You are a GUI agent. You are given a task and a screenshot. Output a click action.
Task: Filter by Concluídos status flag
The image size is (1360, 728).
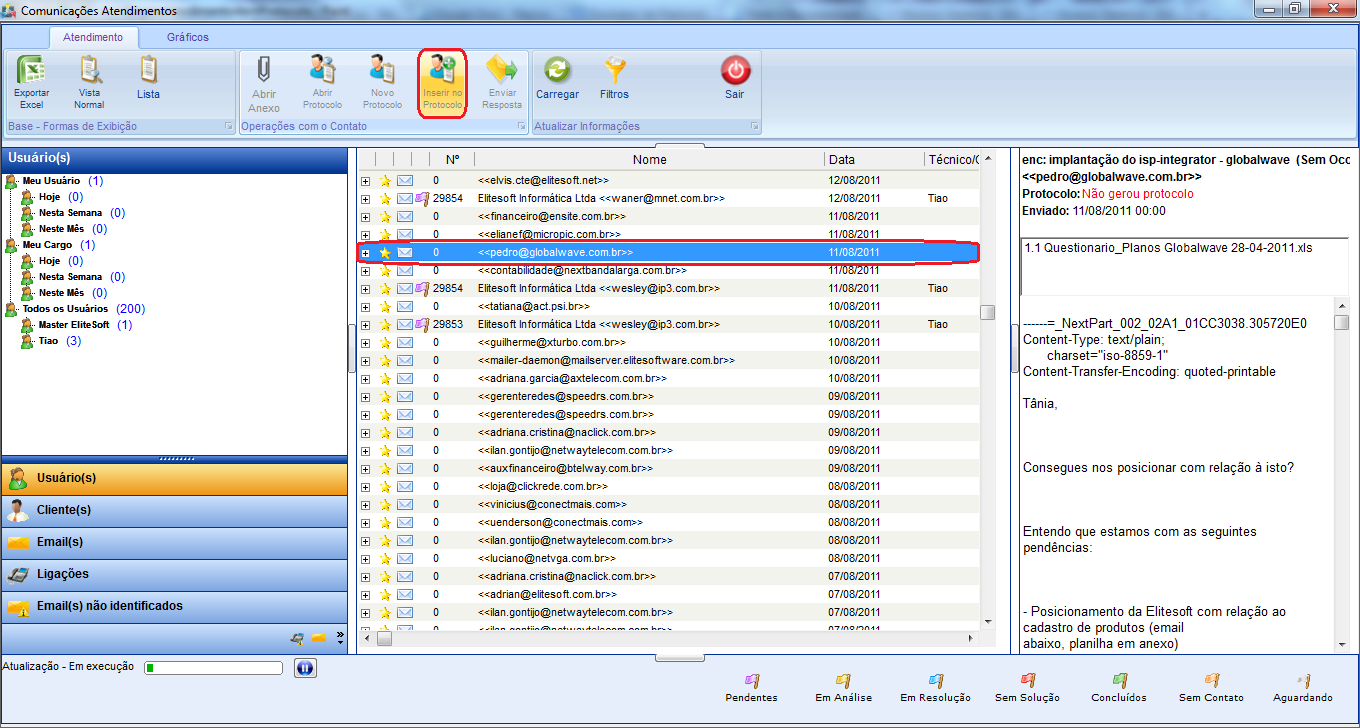click(1120, 682)
